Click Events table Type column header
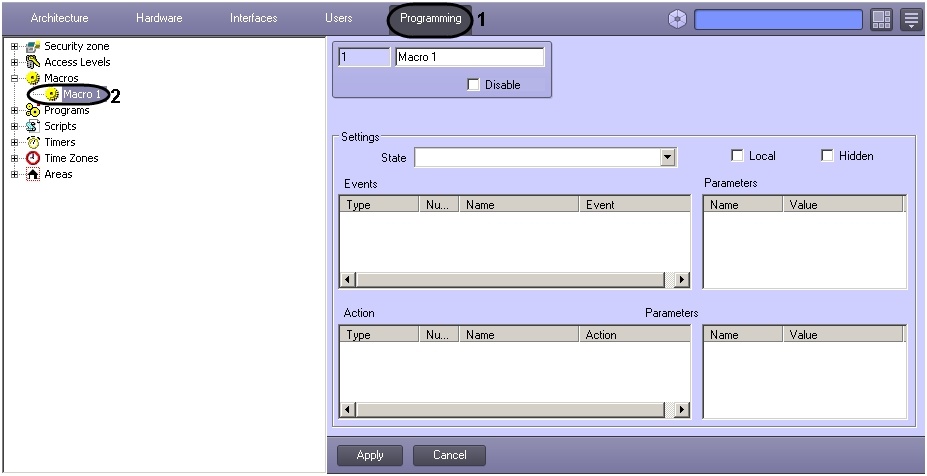927x476 pixels. point(380,205)
